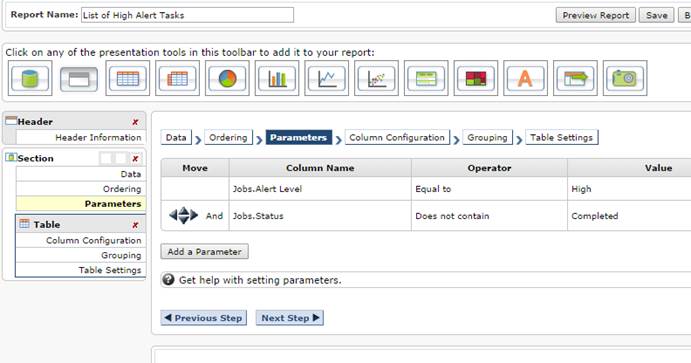Click the Column Name header
This screenshot has width=691, height=363.
pos(320,168)
